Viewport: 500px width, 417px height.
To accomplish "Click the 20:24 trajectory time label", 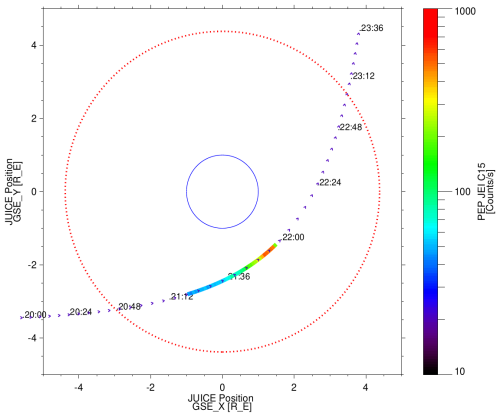I will [x=81, y=312].
